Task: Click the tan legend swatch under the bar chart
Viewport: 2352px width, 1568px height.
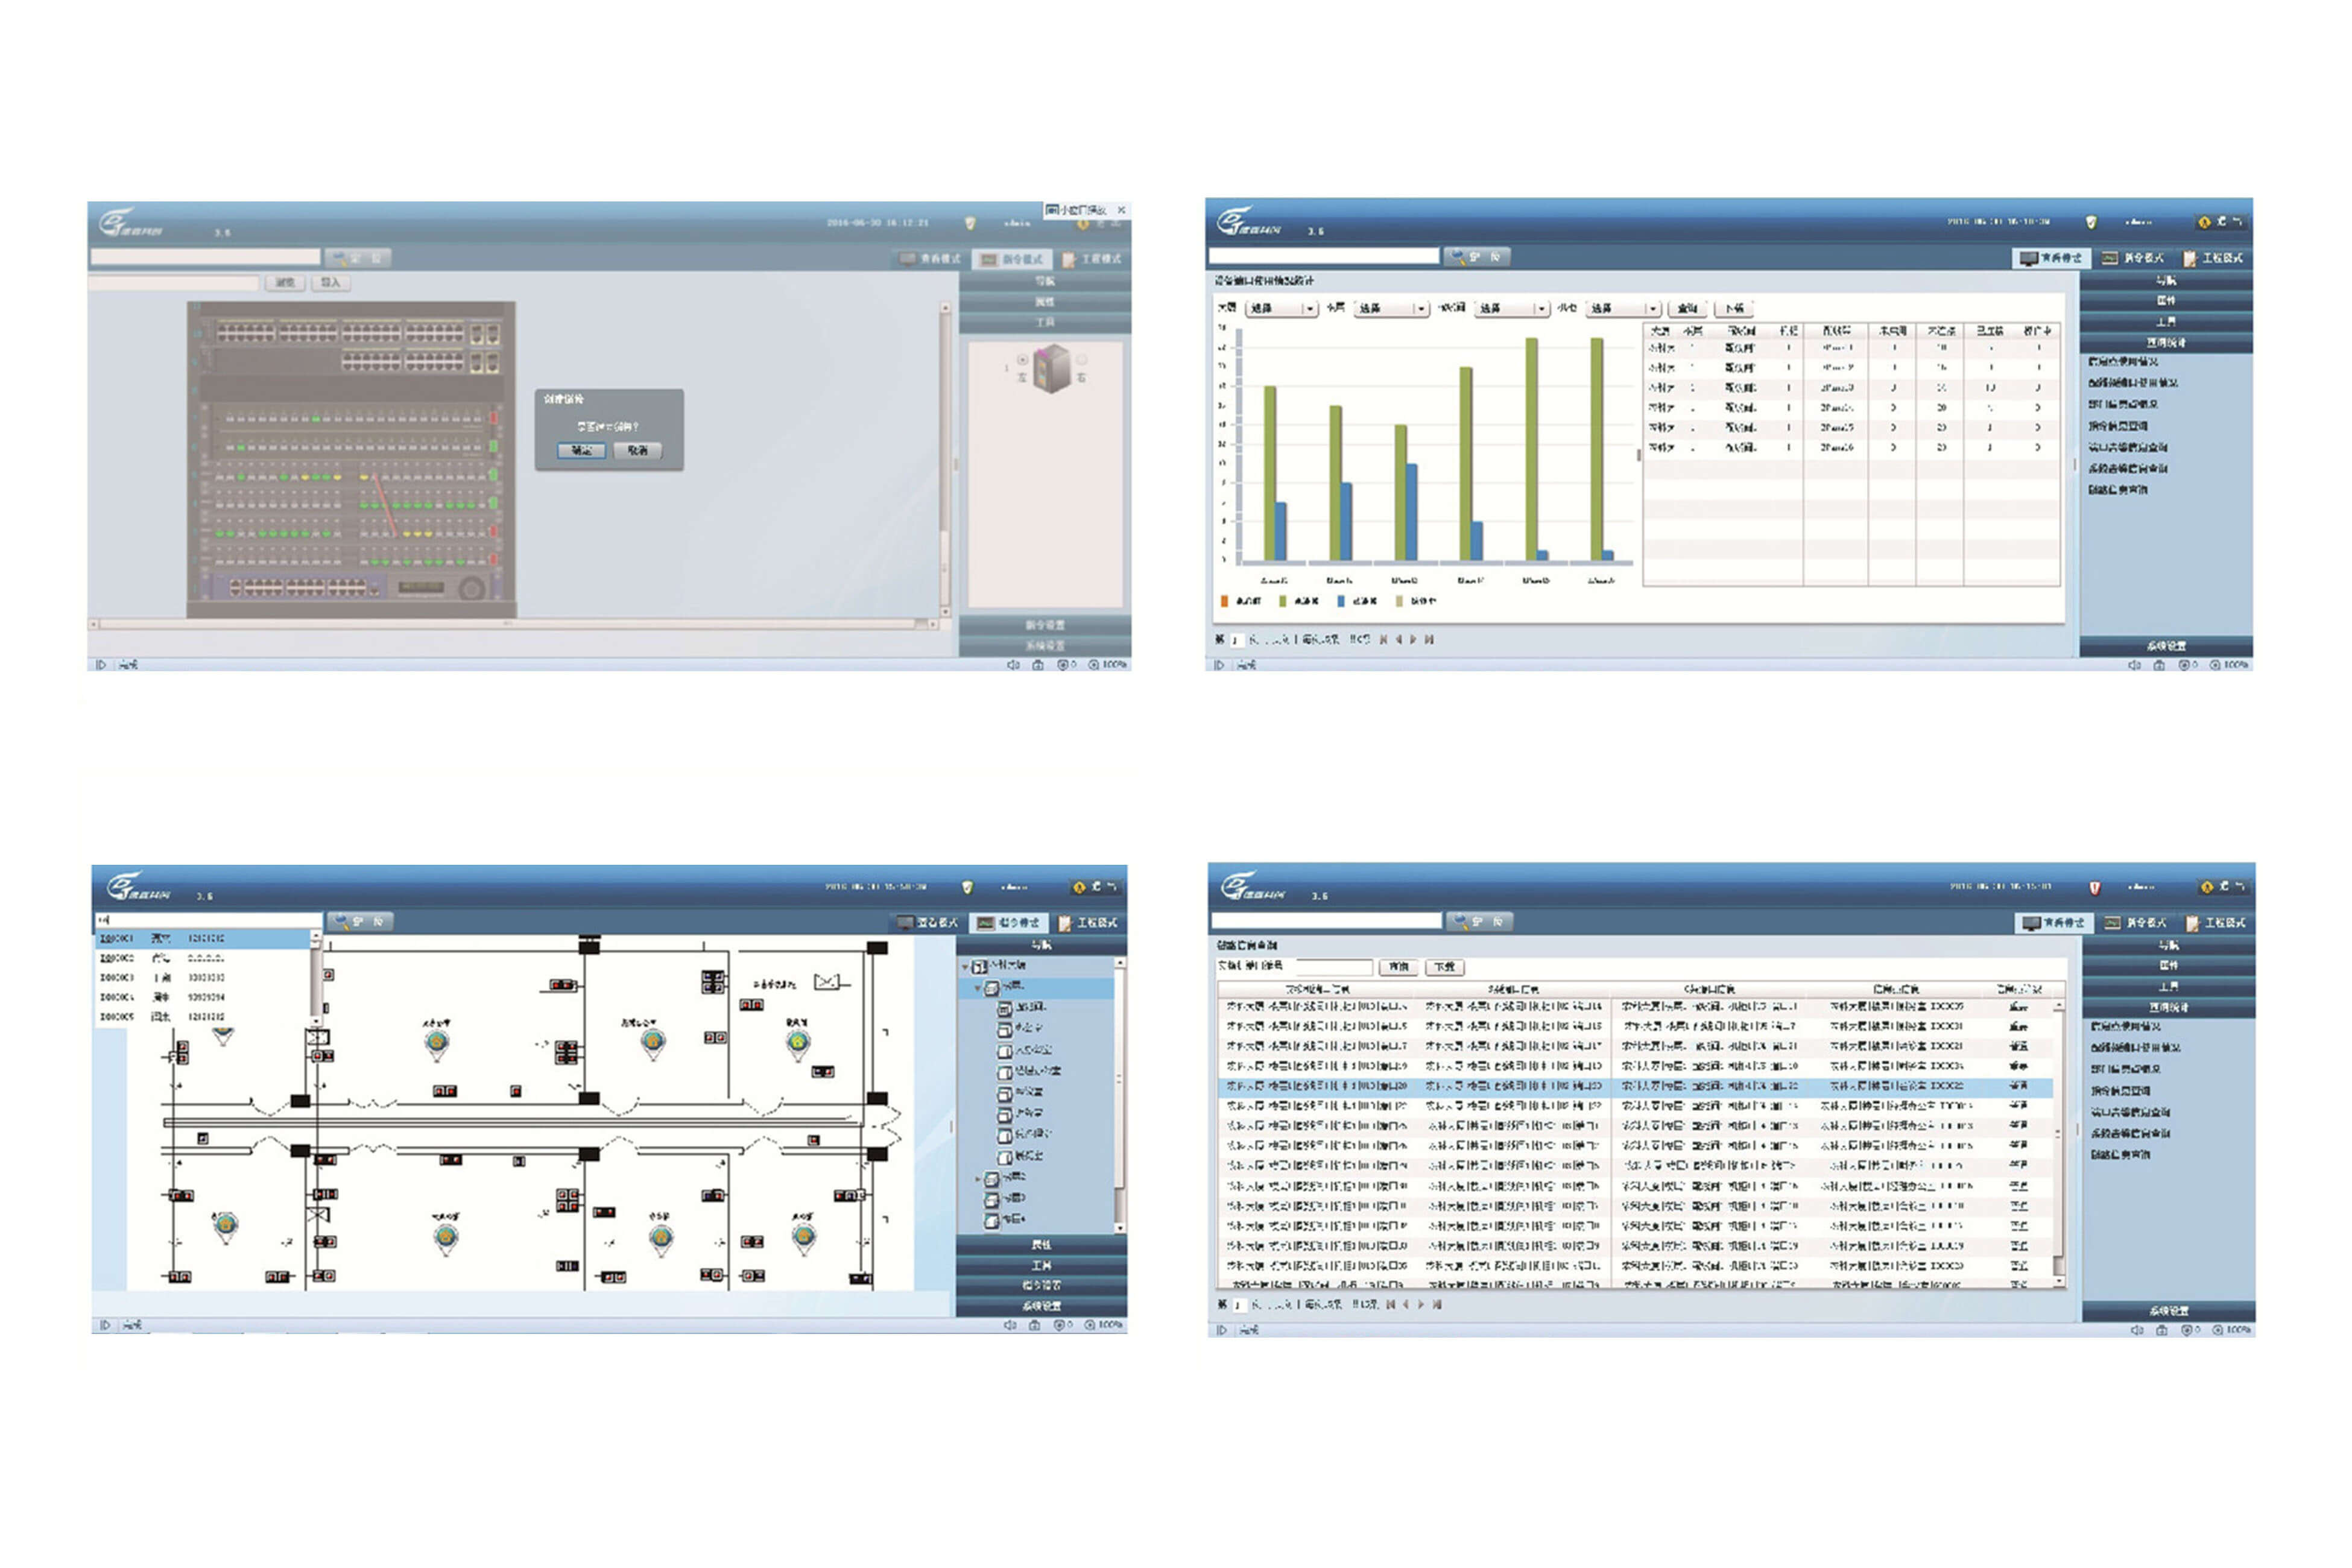Action: tap(1399, 601)
